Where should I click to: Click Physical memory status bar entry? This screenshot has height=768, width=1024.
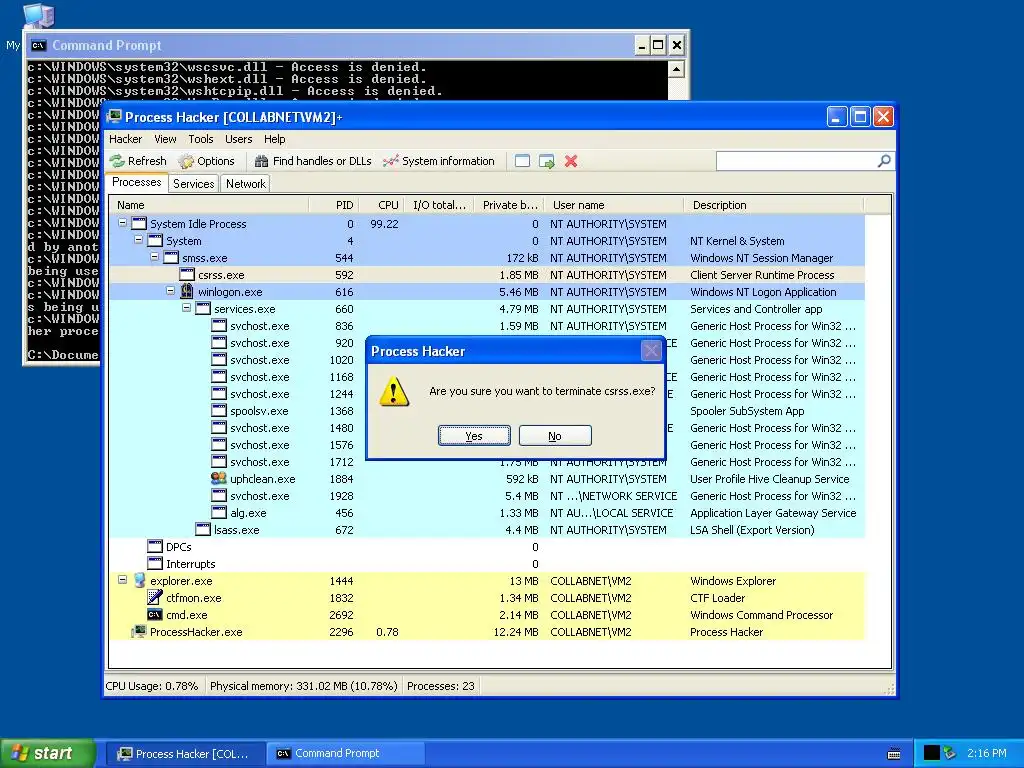[304, 686]
